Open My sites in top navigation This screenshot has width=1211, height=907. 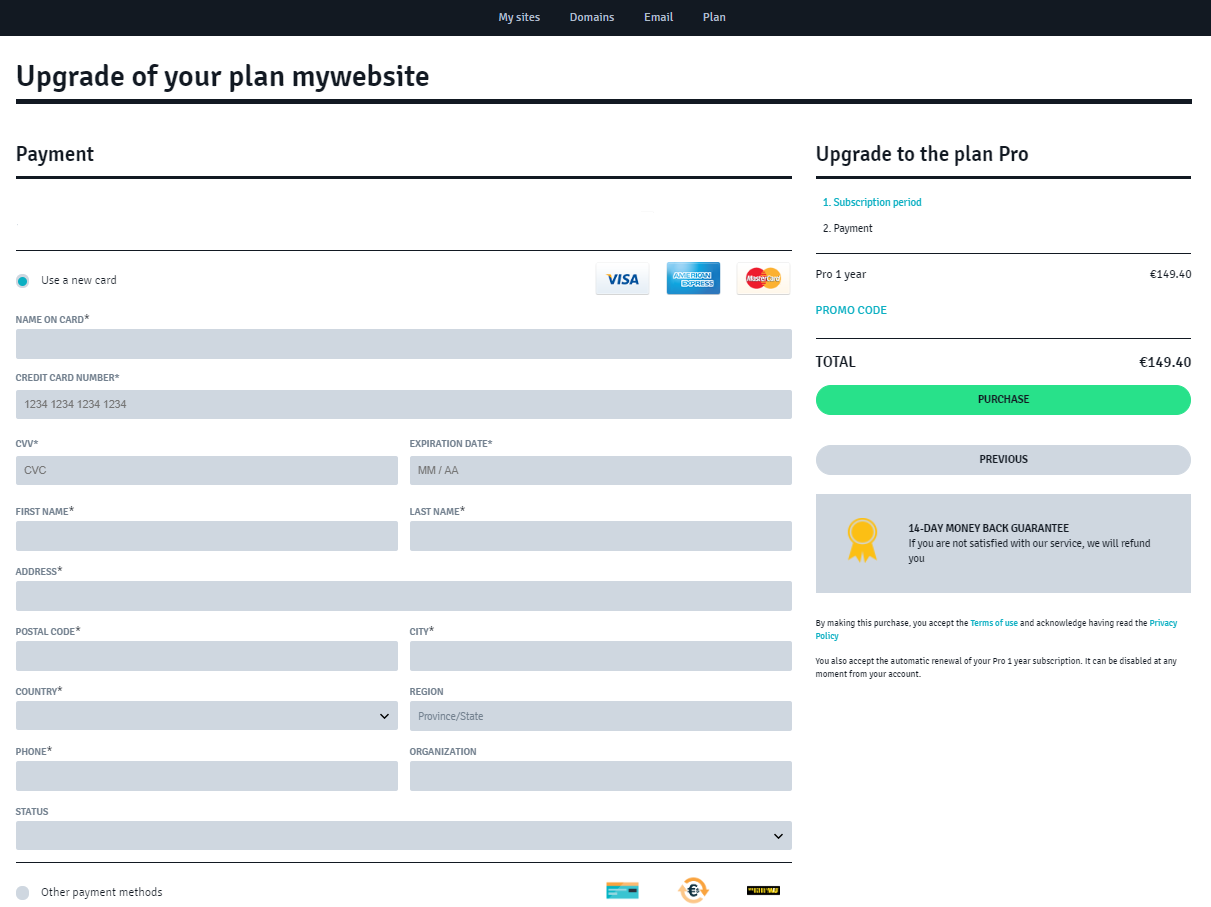tap(519, 17)
